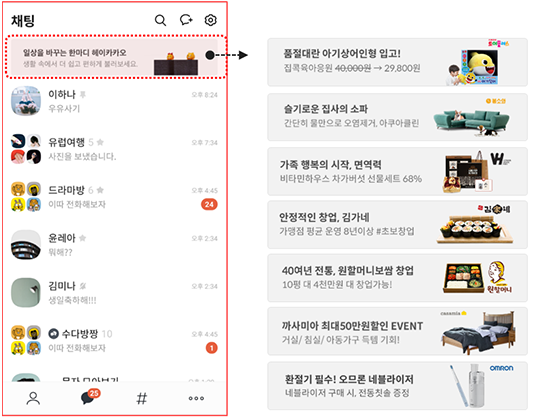Click the 24 unread badge on 드라마방

click(x=209, y=204)
